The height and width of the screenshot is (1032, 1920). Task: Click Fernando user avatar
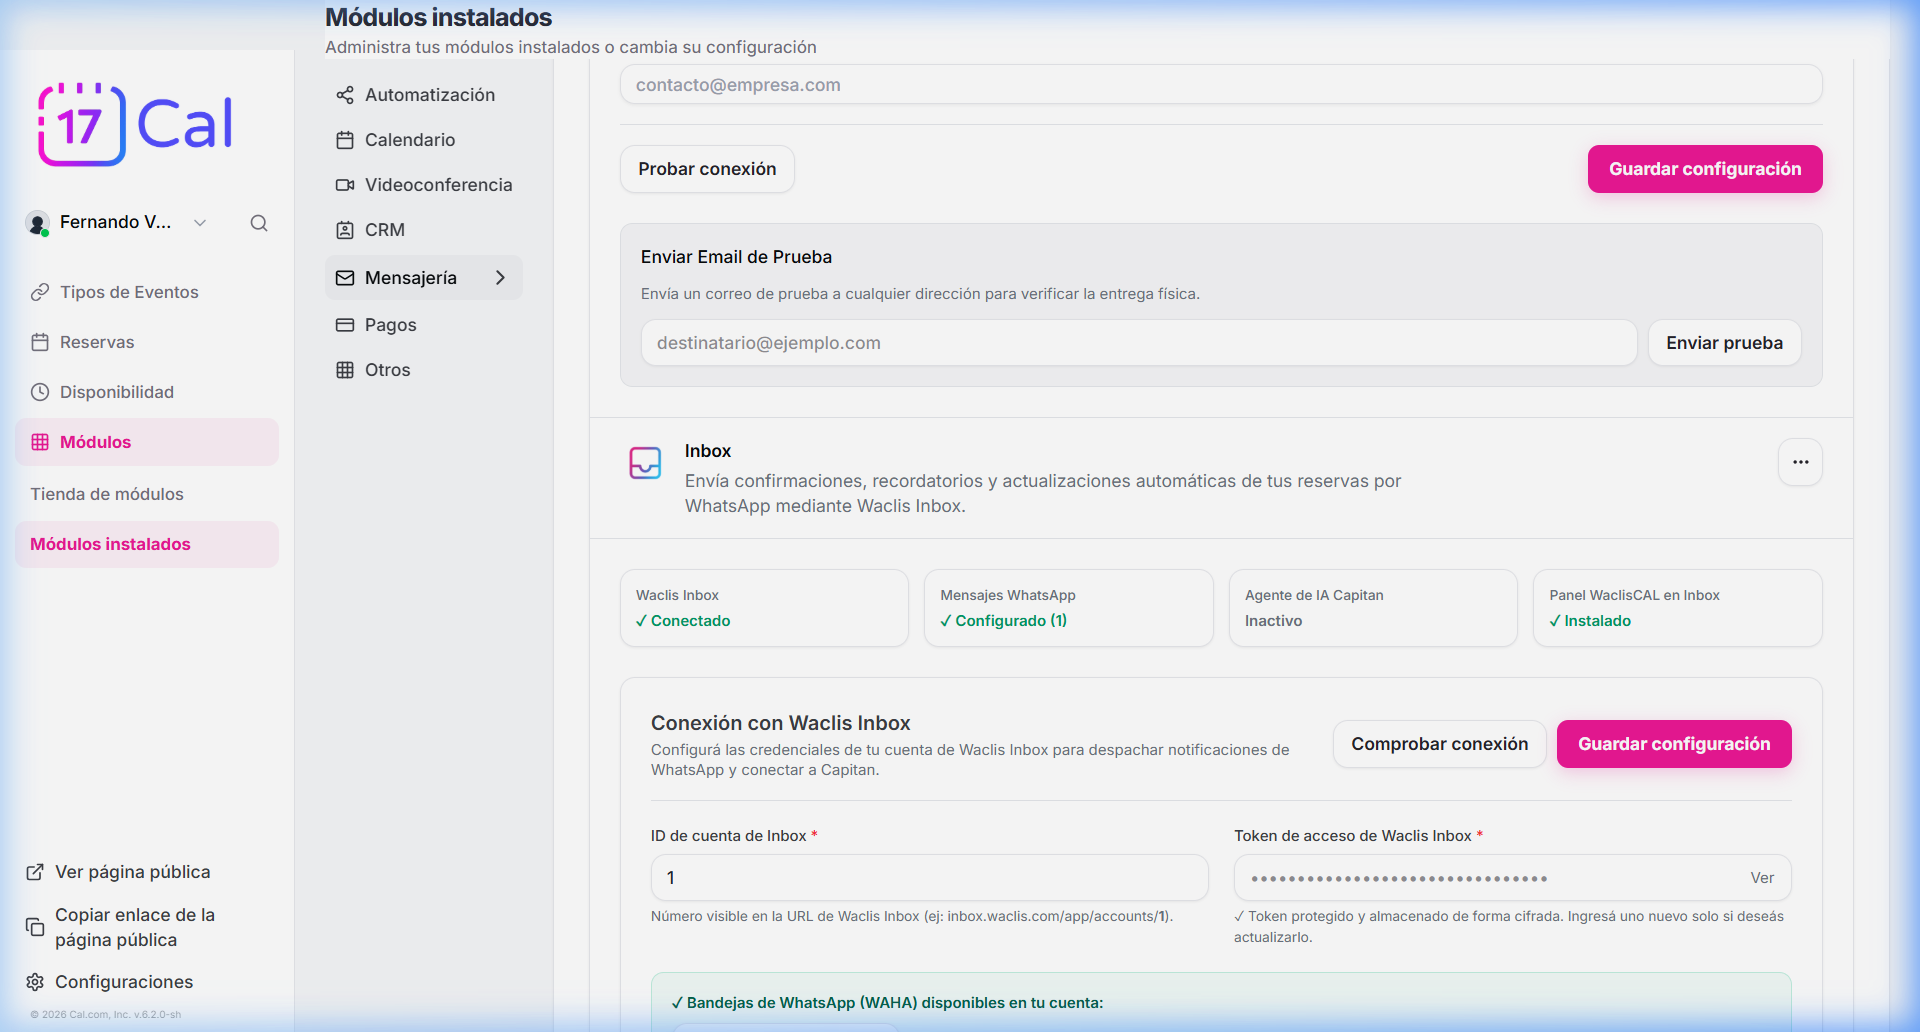tap(38, 223)
